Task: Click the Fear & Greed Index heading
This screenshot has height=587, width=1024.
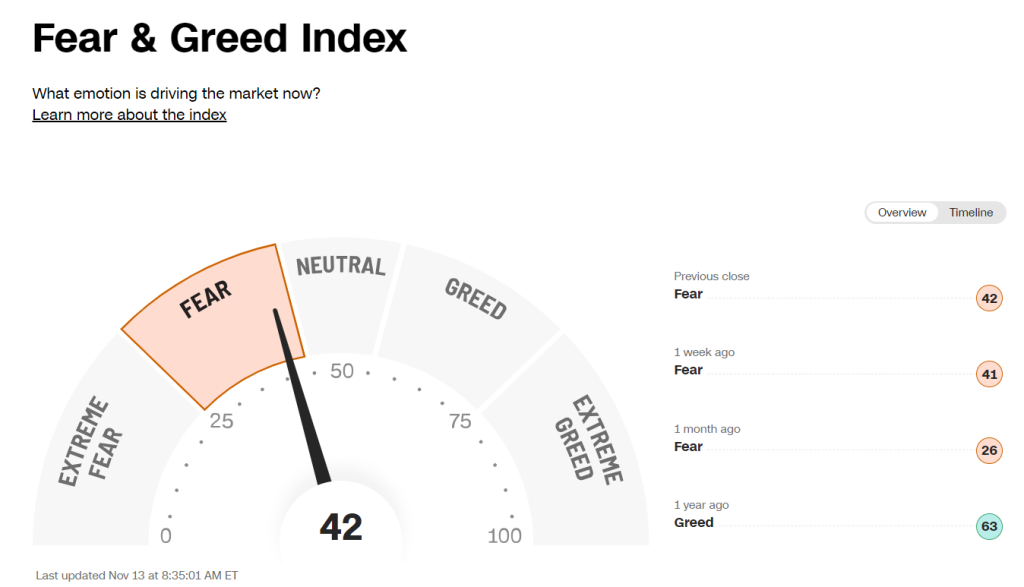Action: 220,38
